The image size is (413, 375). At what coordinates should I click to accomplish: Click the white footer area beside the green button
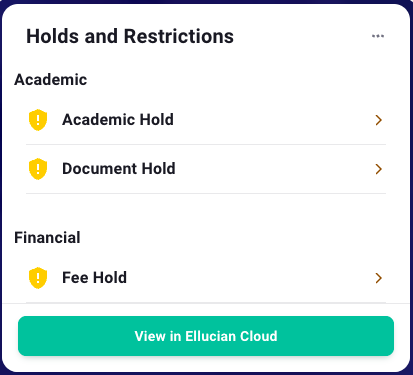click(x=402, y=336)
